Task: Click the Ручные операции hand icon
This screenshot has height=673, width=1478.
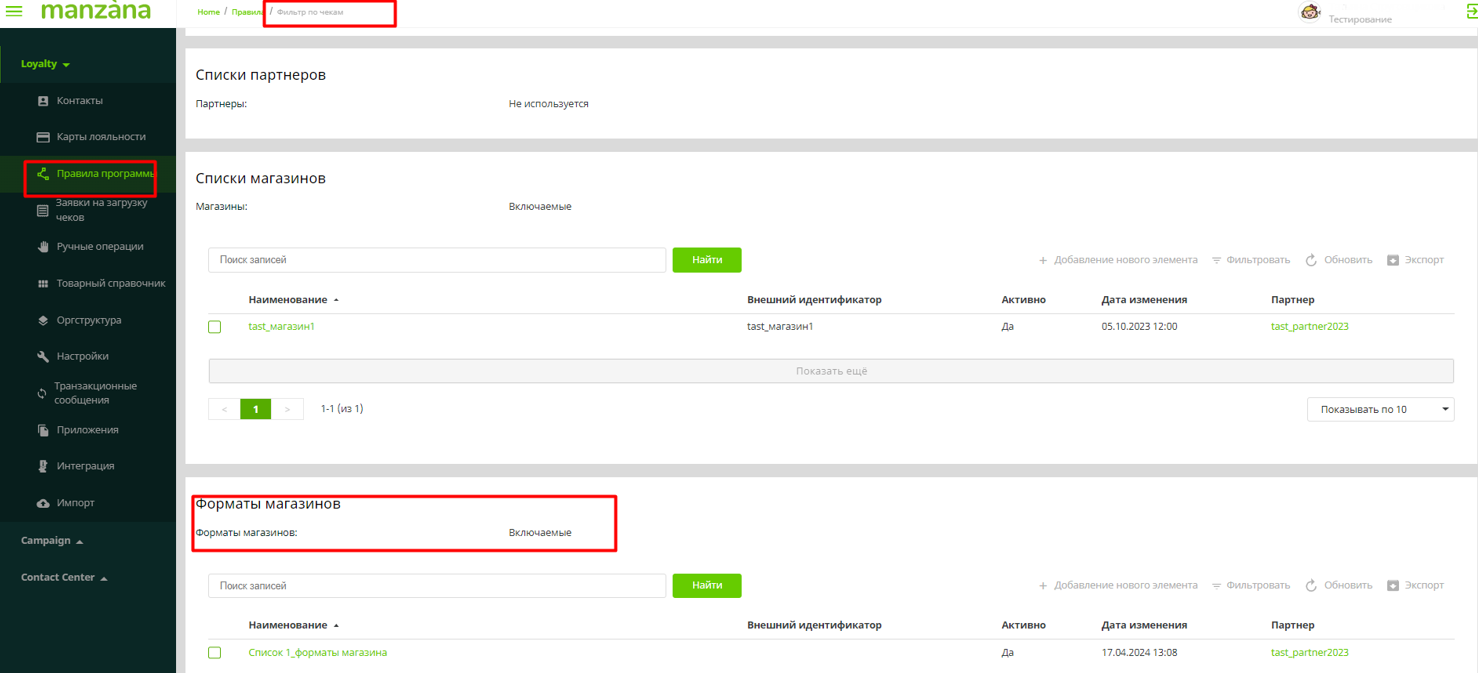Action: point(43,247)
